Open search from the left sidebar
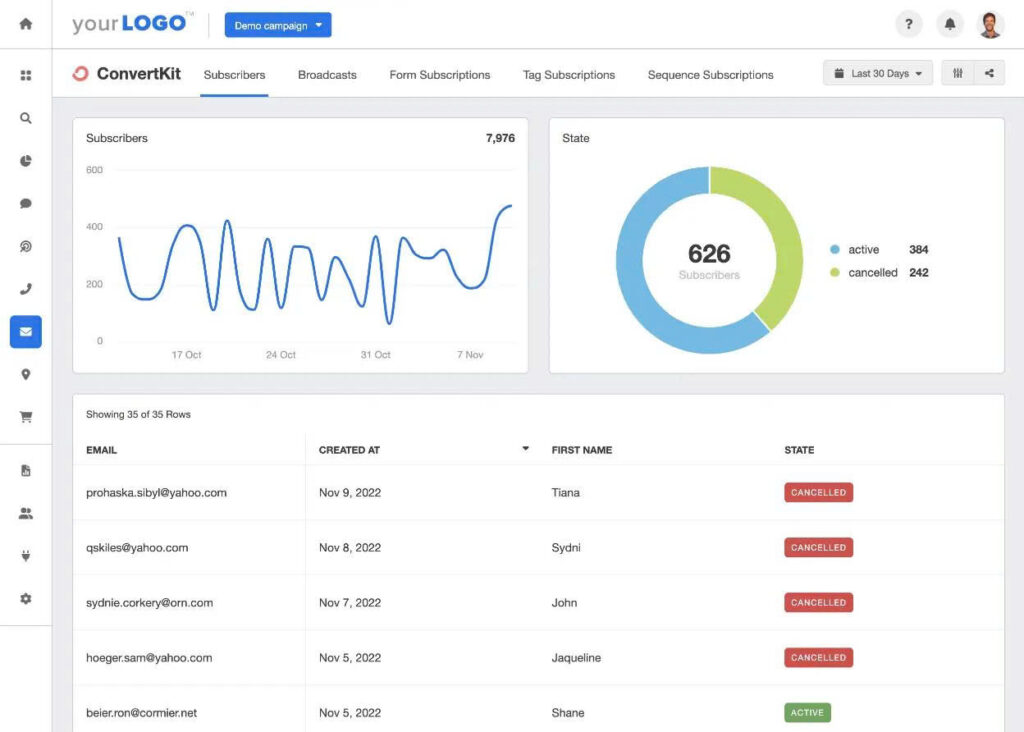The height and width of the screenshot is (732, 1024). coord(25,118)
